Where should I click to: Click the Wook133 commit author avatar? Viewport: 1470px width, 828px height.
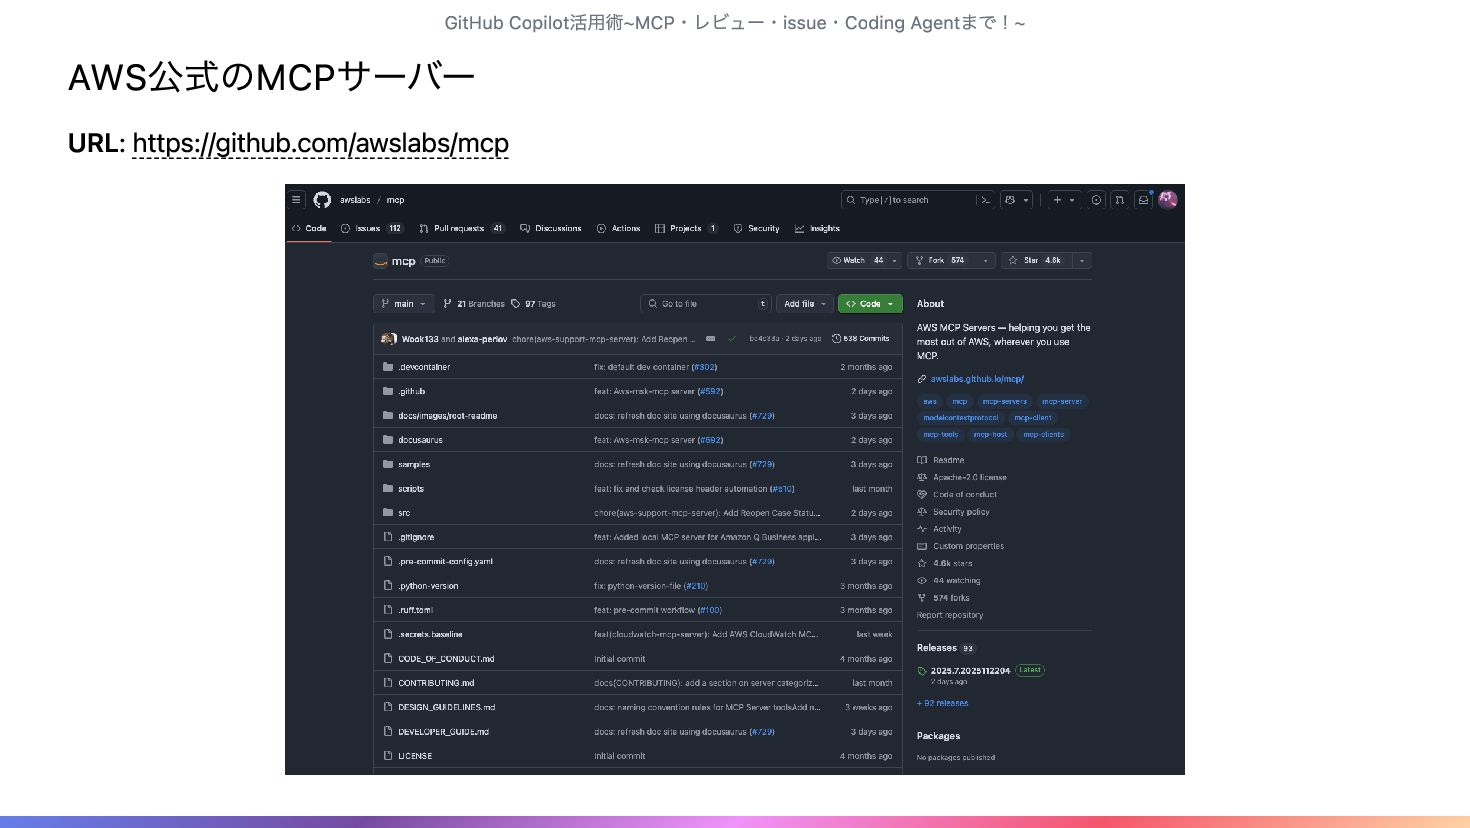386,339
